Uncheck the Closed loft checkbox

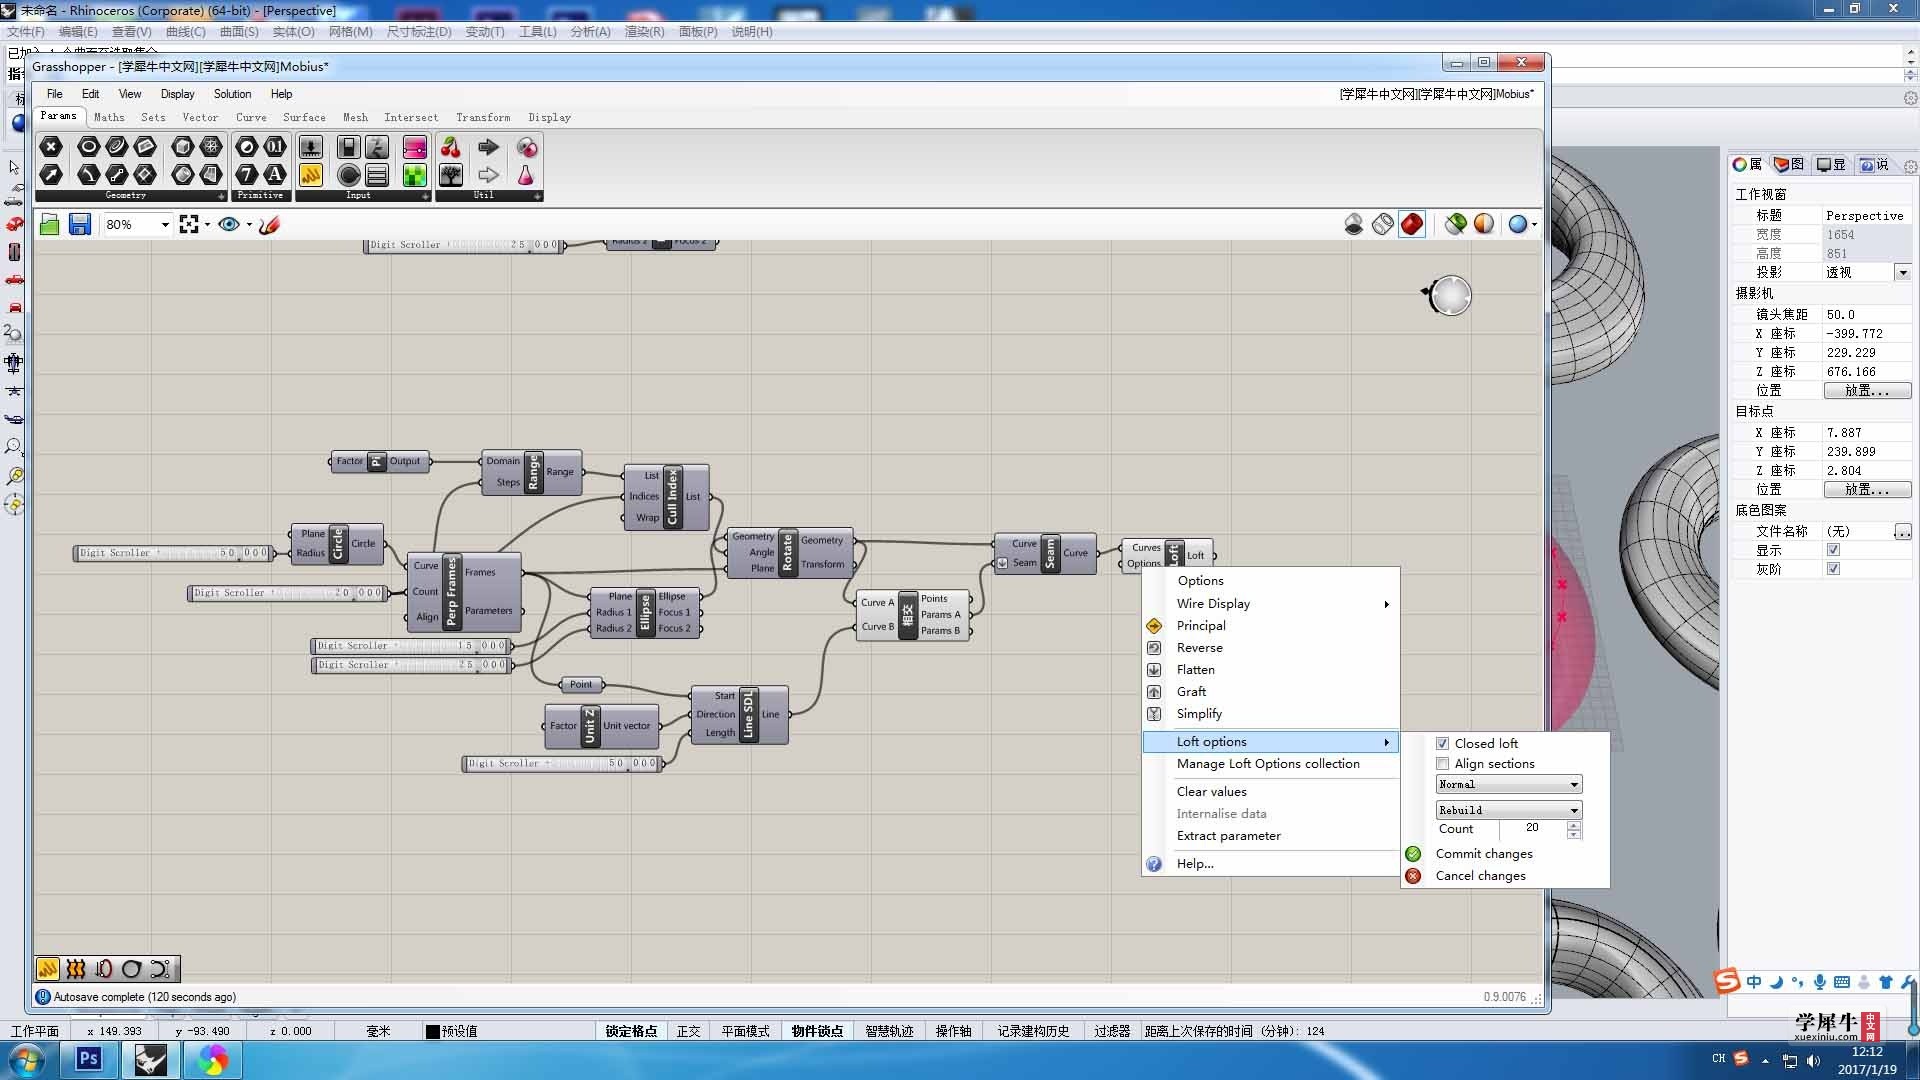pyautogui.click(x=1442, y=743)
